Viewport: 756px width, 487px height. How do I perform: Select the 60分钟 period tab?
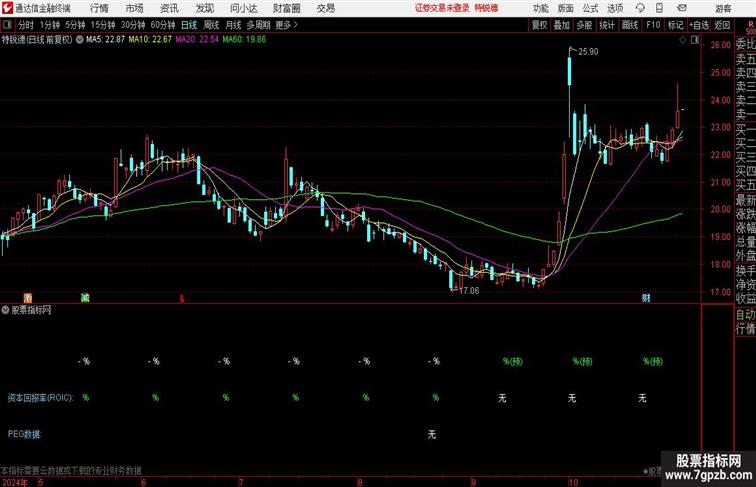(x=163, y=25)
